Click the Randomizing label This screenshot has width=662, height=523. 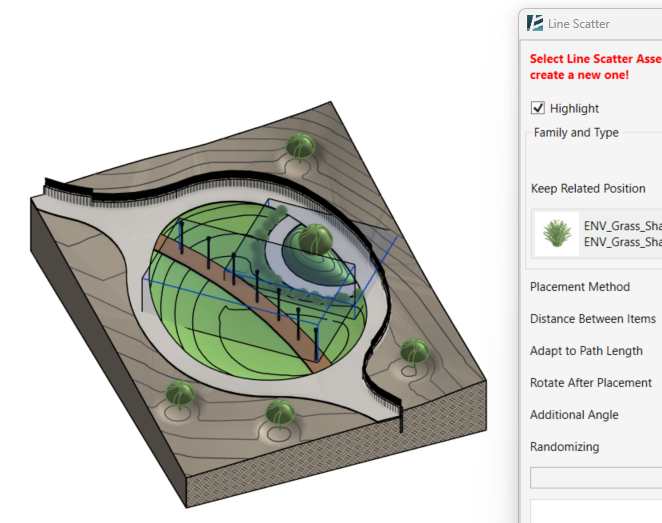coord(565,447)
